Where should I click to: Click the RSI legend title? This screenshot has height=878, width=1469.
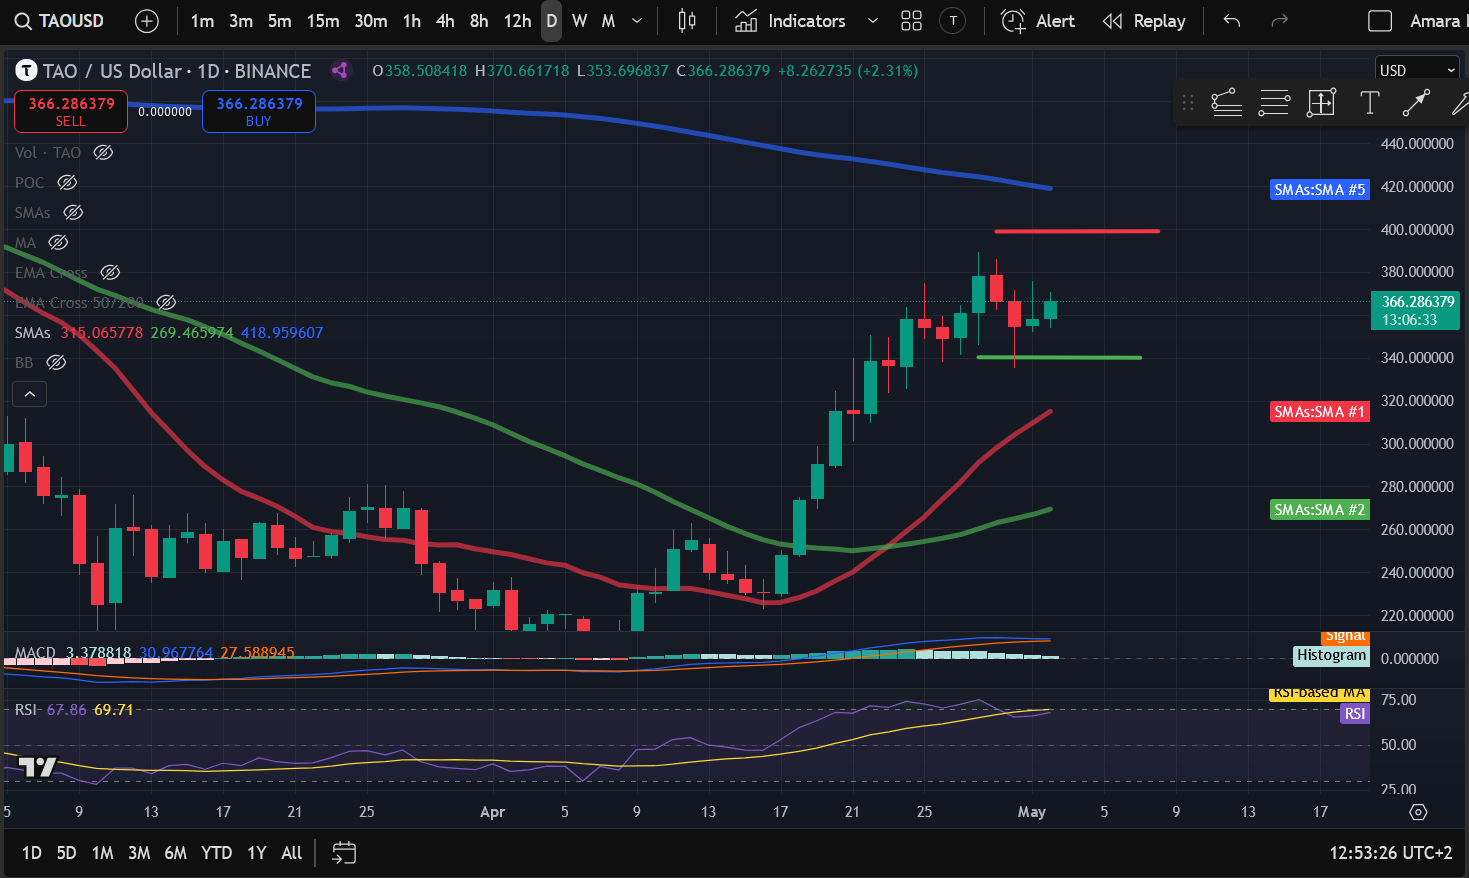coord(26,709)
